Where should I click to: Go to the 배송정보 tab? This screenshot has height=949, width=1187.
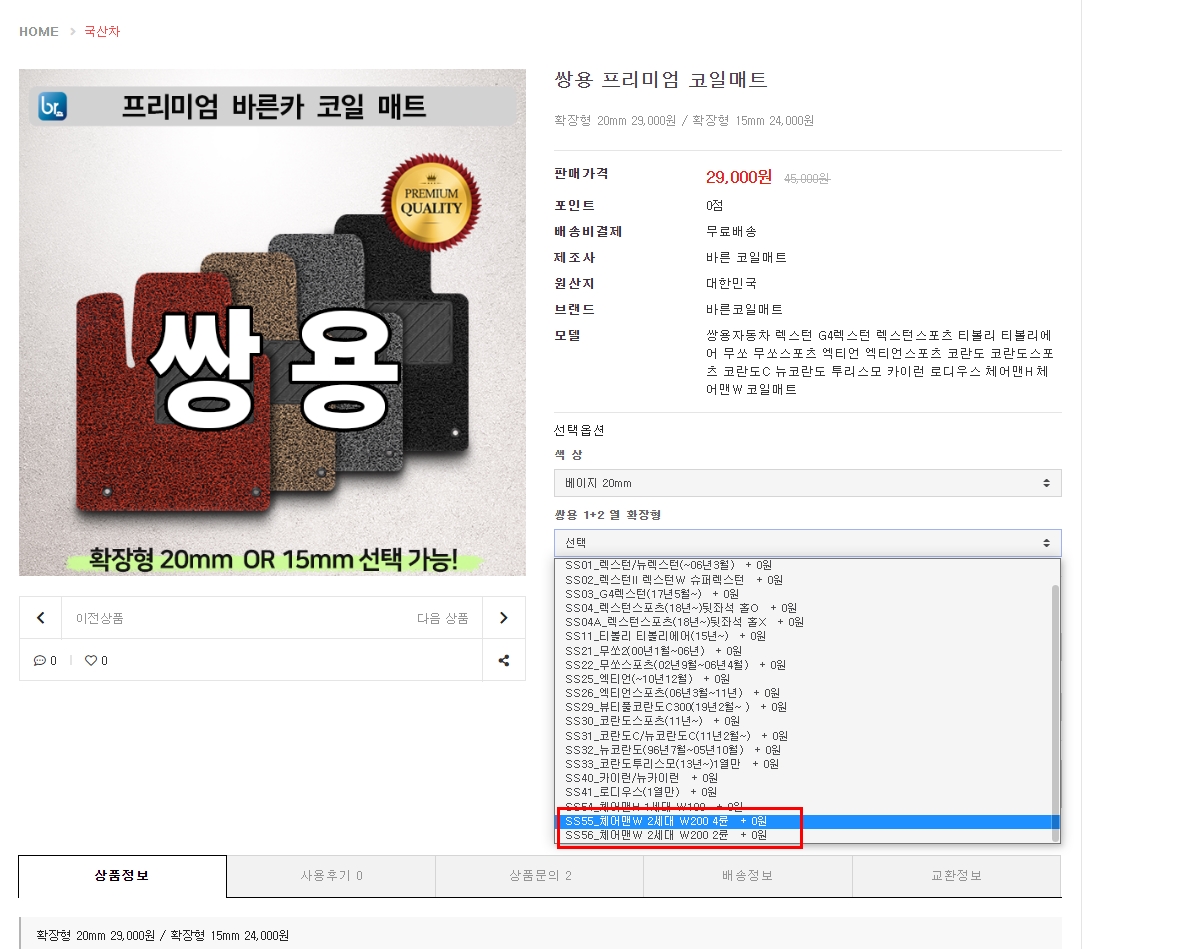point(747,876)
